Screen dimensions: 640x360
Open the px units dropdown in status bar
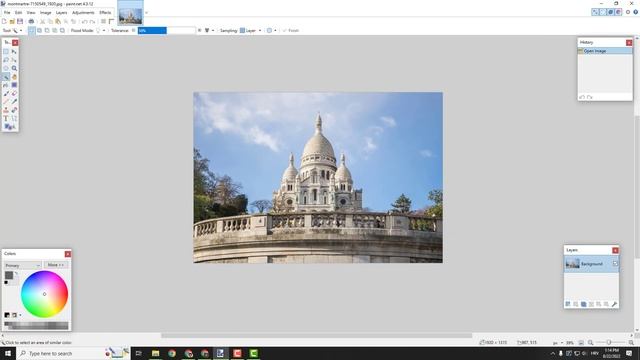[x=557, y=343]
